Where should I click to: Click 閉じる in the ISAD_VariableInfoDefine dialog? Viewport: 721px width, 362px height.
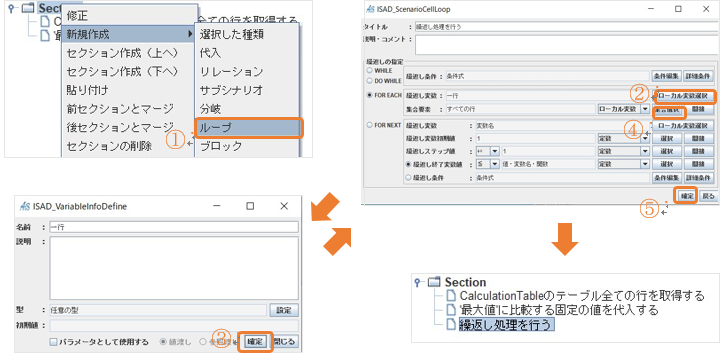tap(285, 342)
